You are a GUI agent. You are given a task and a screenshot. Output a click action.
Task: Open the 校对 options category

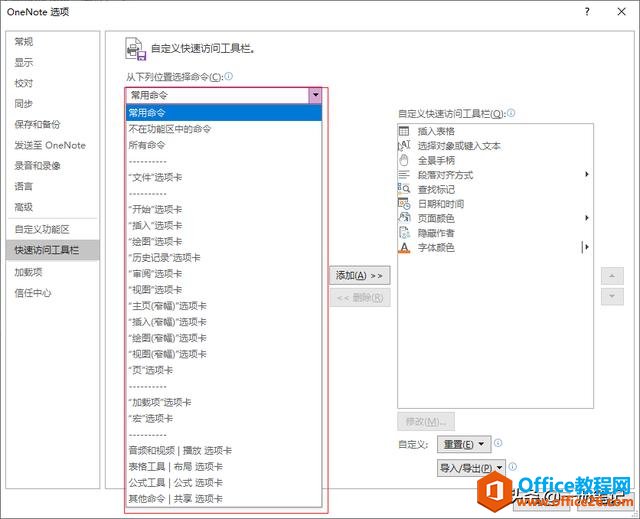coord(53,83)
